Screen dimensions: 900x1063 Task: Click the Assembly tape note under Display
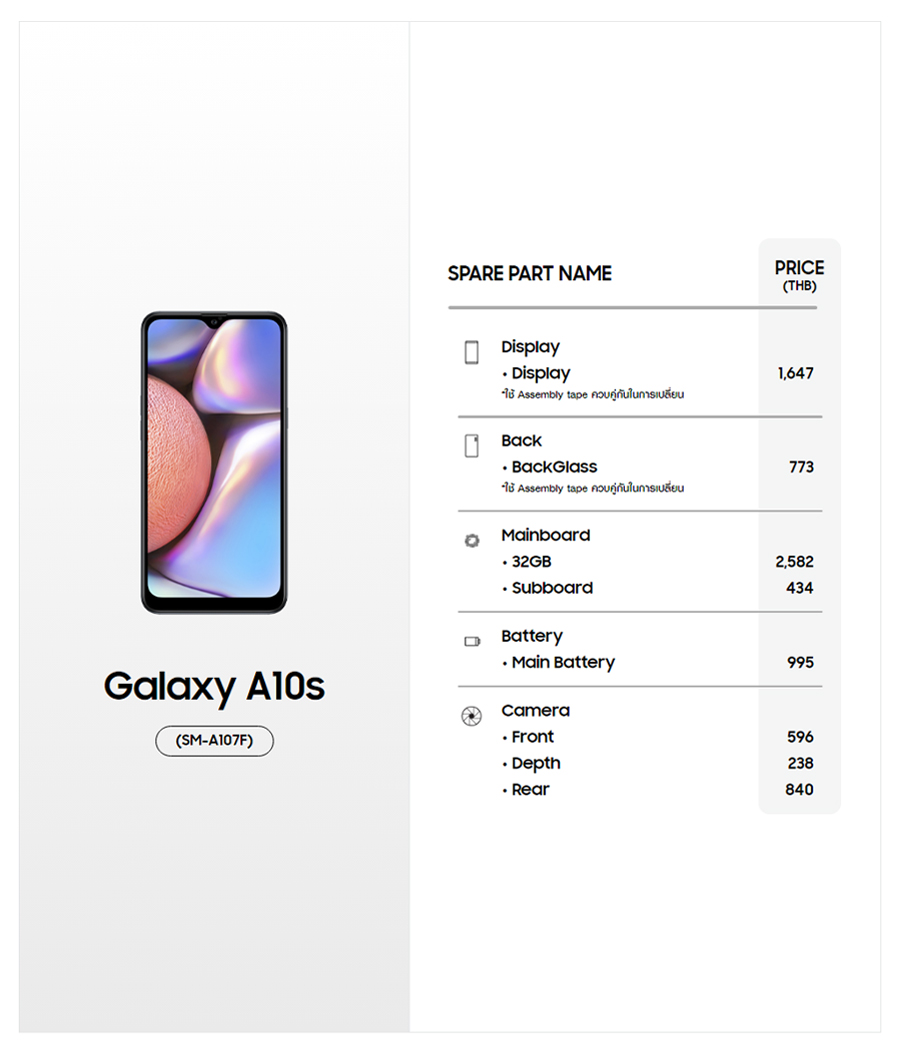click(x=593, y=395)
